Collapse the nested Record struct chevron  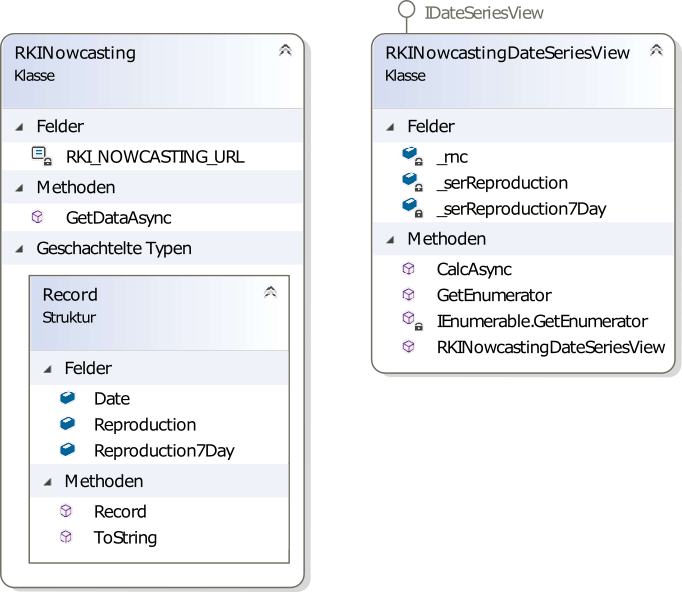point(271,292)
